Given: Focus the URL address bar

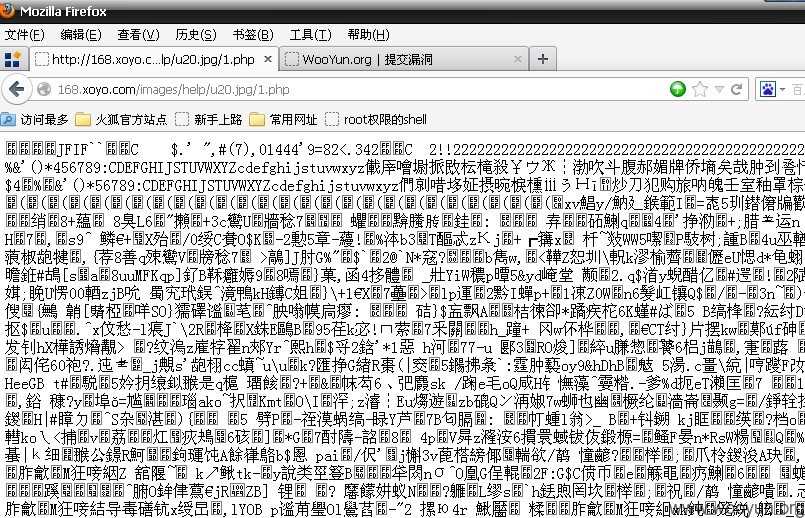Looking at the screenshot, I should coord(359,89).
